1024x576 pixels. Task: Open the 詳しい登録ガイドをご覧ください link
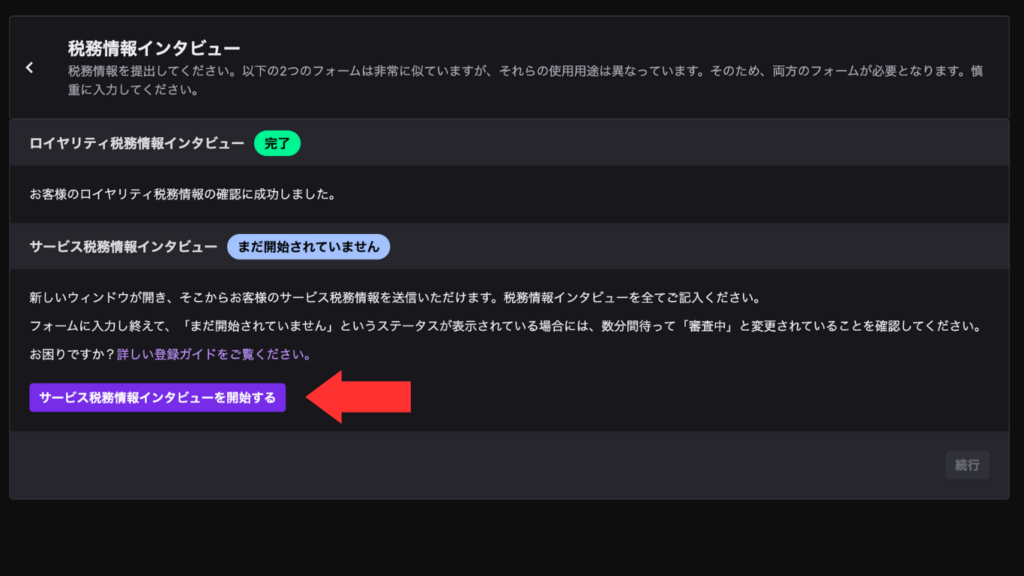214,354
